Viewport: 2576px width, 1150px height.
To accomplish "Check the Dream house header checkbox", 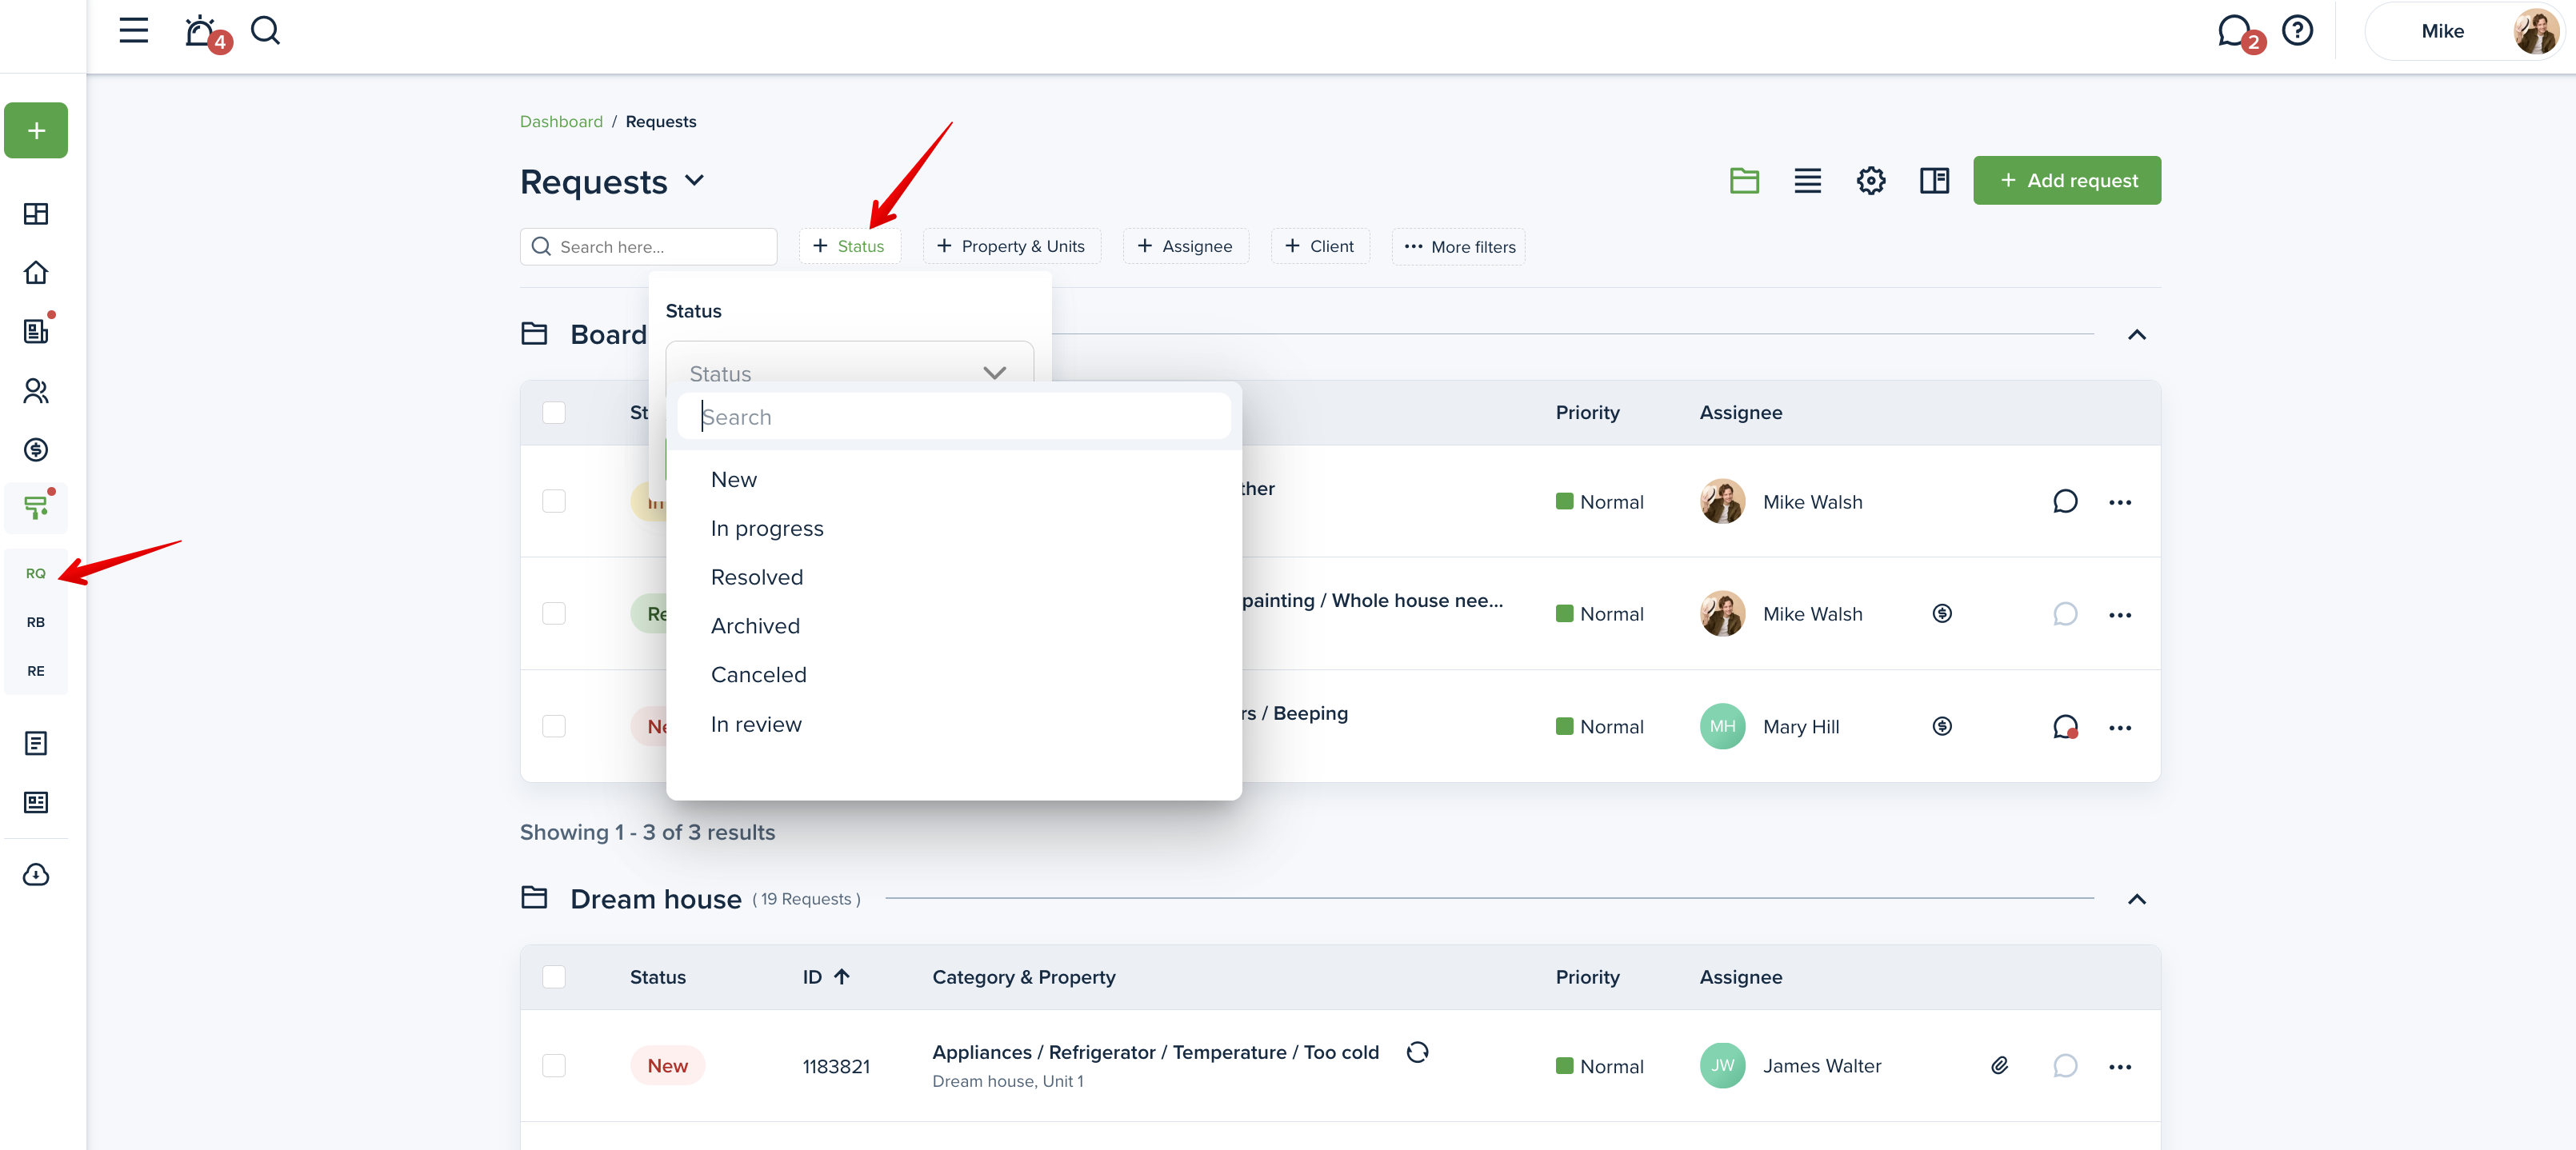I will (x=554, y=977).
